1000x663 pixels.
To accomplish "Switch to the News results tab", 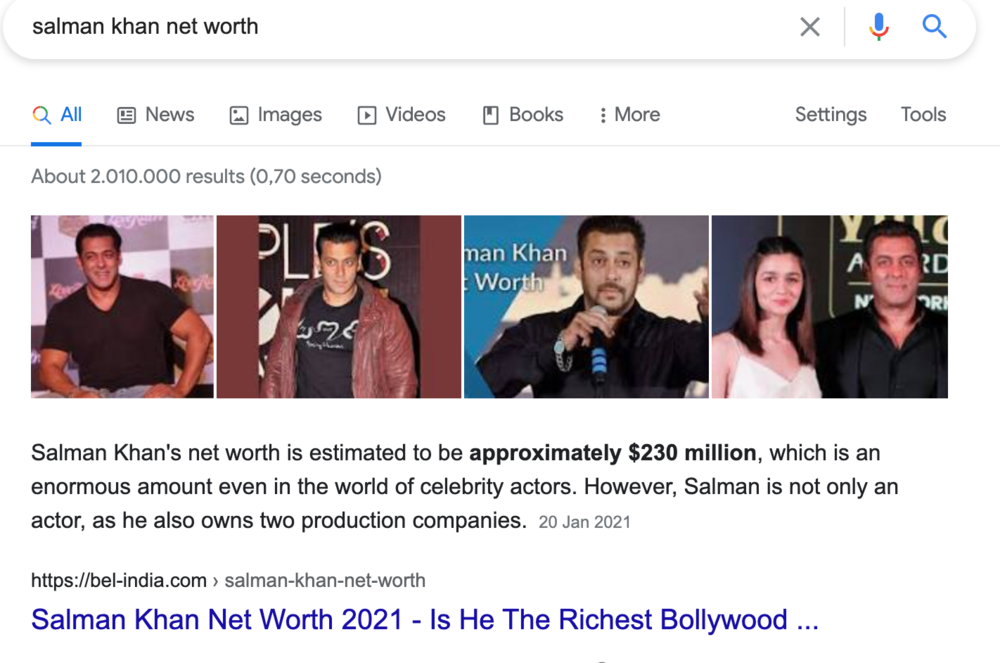I will tap(156, 115).
